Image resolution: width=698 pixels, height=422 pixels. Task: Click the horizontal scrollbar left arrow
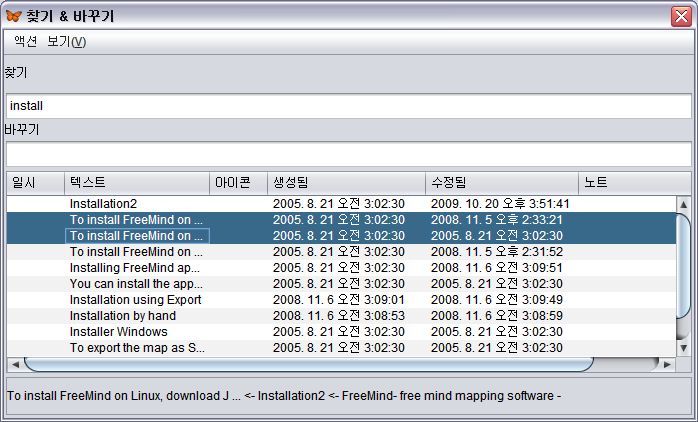[x=16, y=365]
